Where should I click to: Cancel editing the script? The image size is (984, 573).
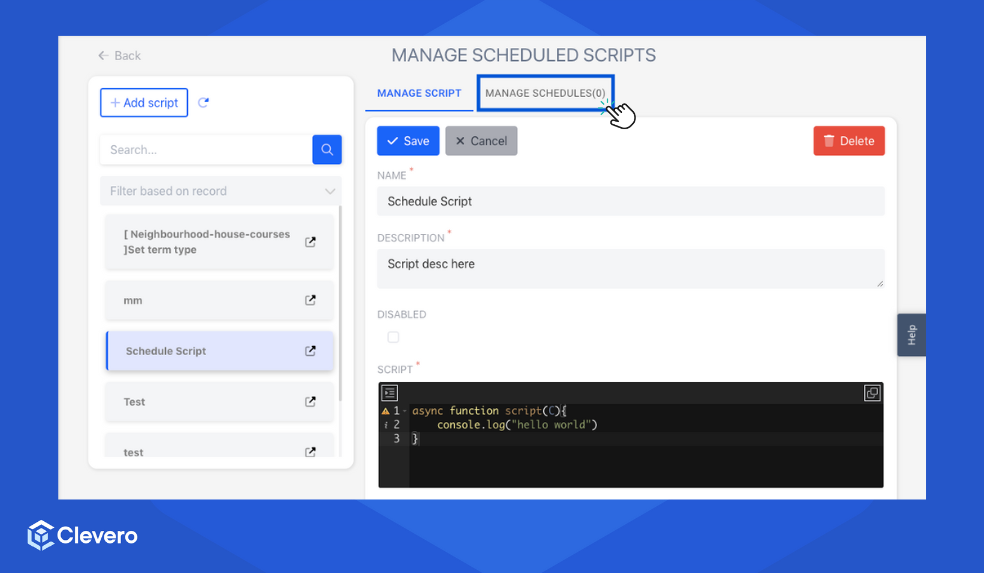[481, 141]
